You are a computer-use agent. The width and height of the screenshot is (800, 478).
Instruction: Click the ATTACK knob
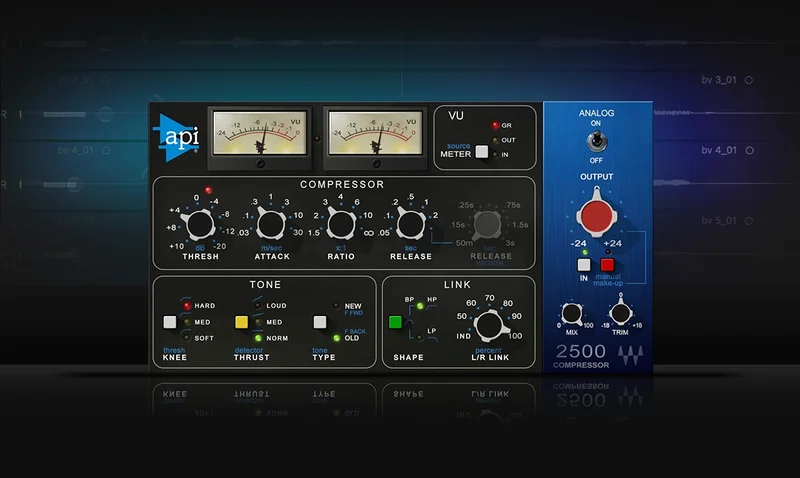271,224
